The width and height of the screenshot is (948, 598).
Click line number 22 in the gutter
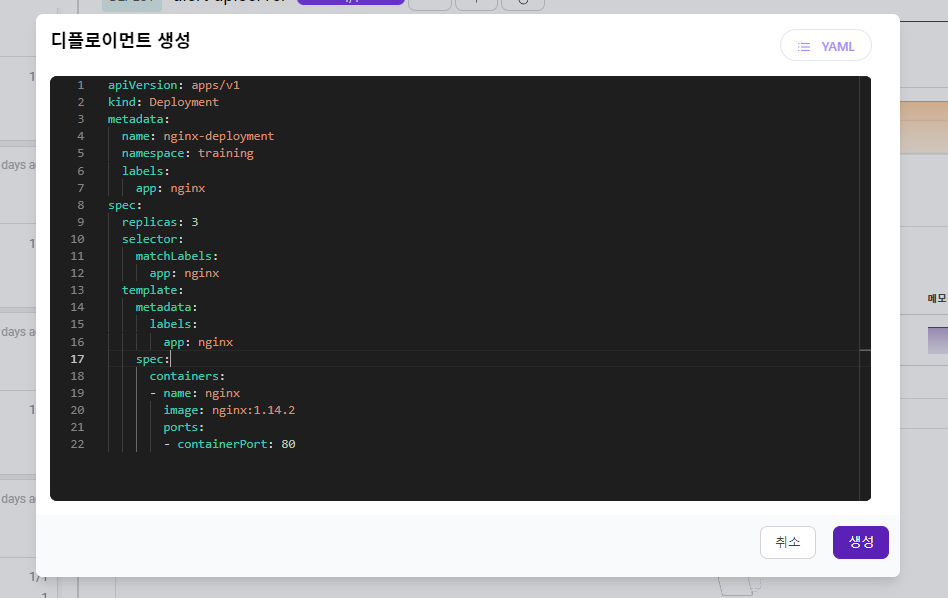click(x=77, y=444)
